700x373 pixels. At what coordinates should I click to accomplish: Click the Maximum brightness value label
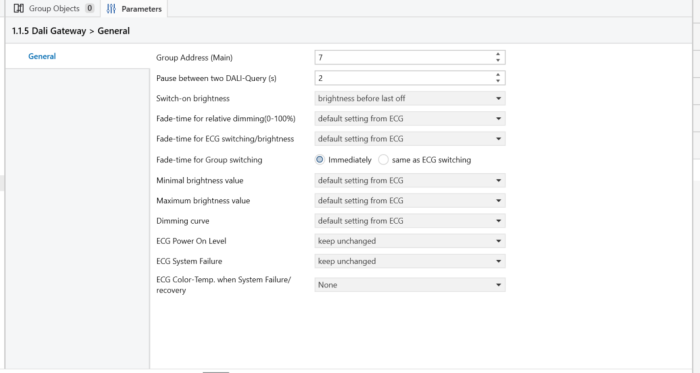click(x=203, y=201)
